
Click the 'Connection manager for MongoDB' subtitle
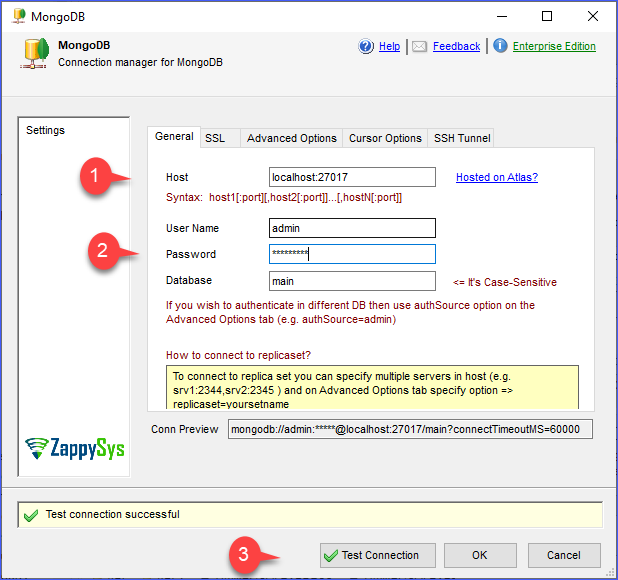click(140, 62)
